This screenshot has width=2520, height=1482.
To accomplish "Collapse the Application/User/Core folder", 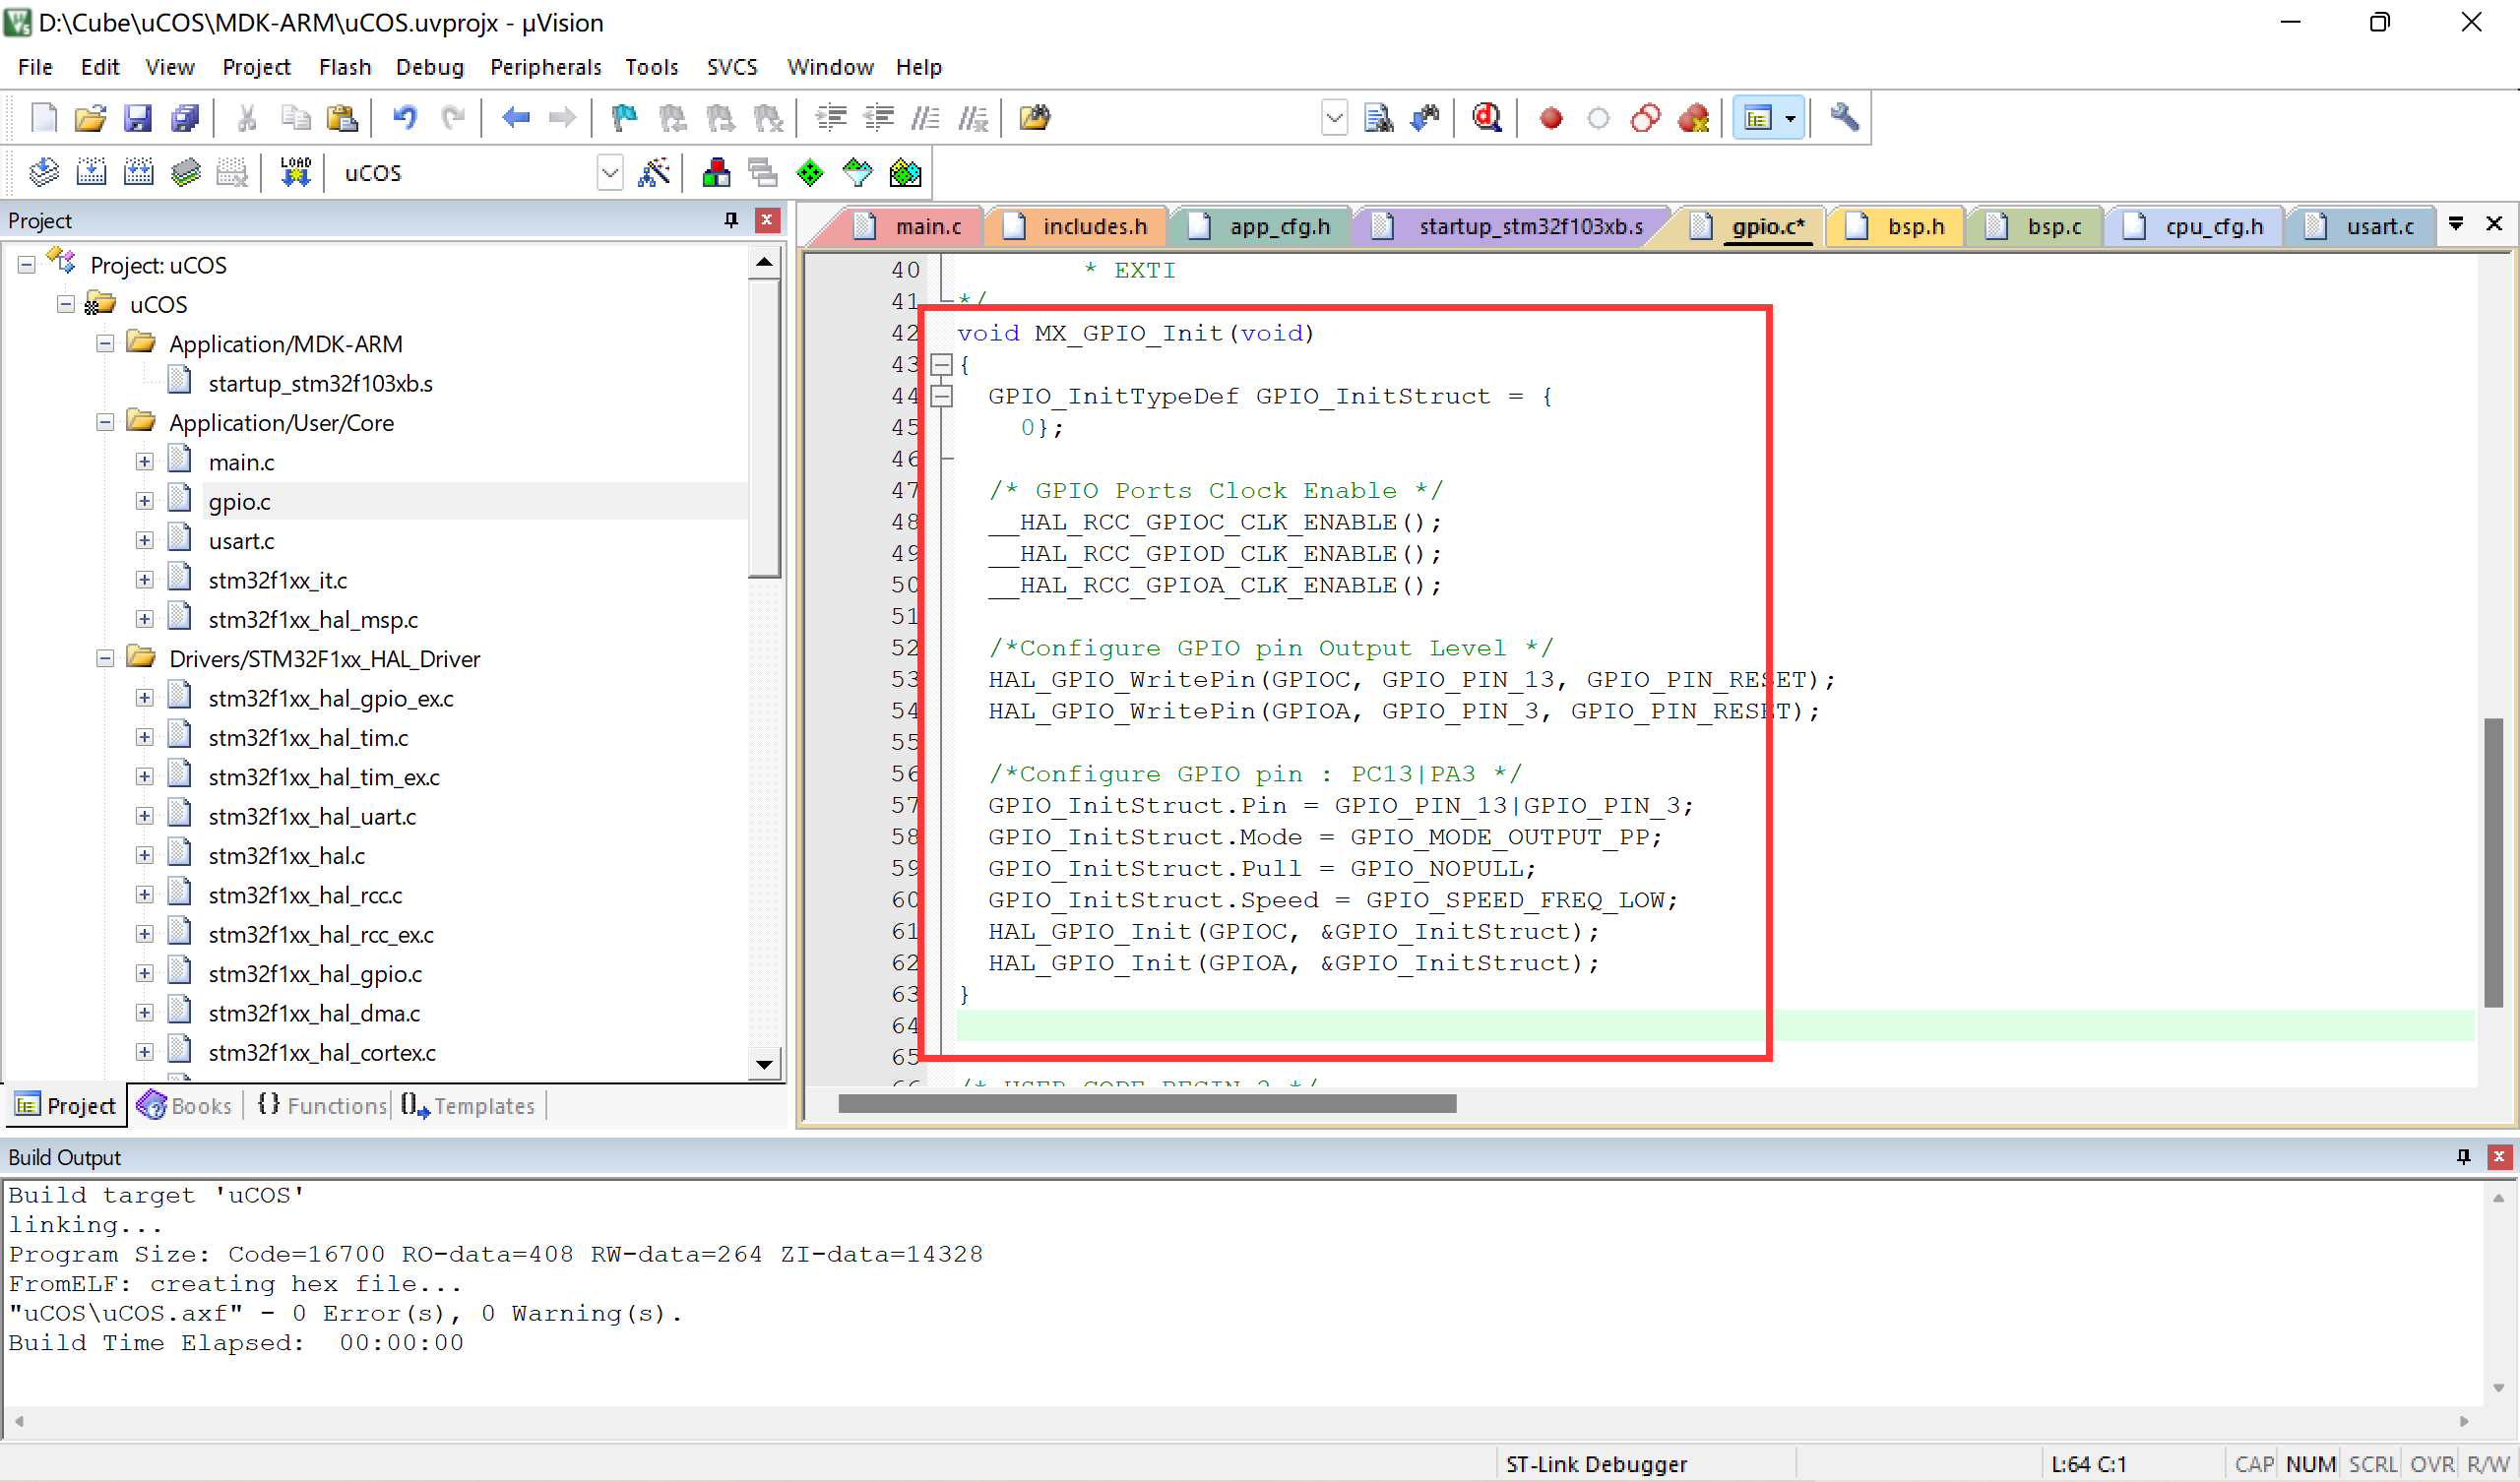I will (104, 422).
